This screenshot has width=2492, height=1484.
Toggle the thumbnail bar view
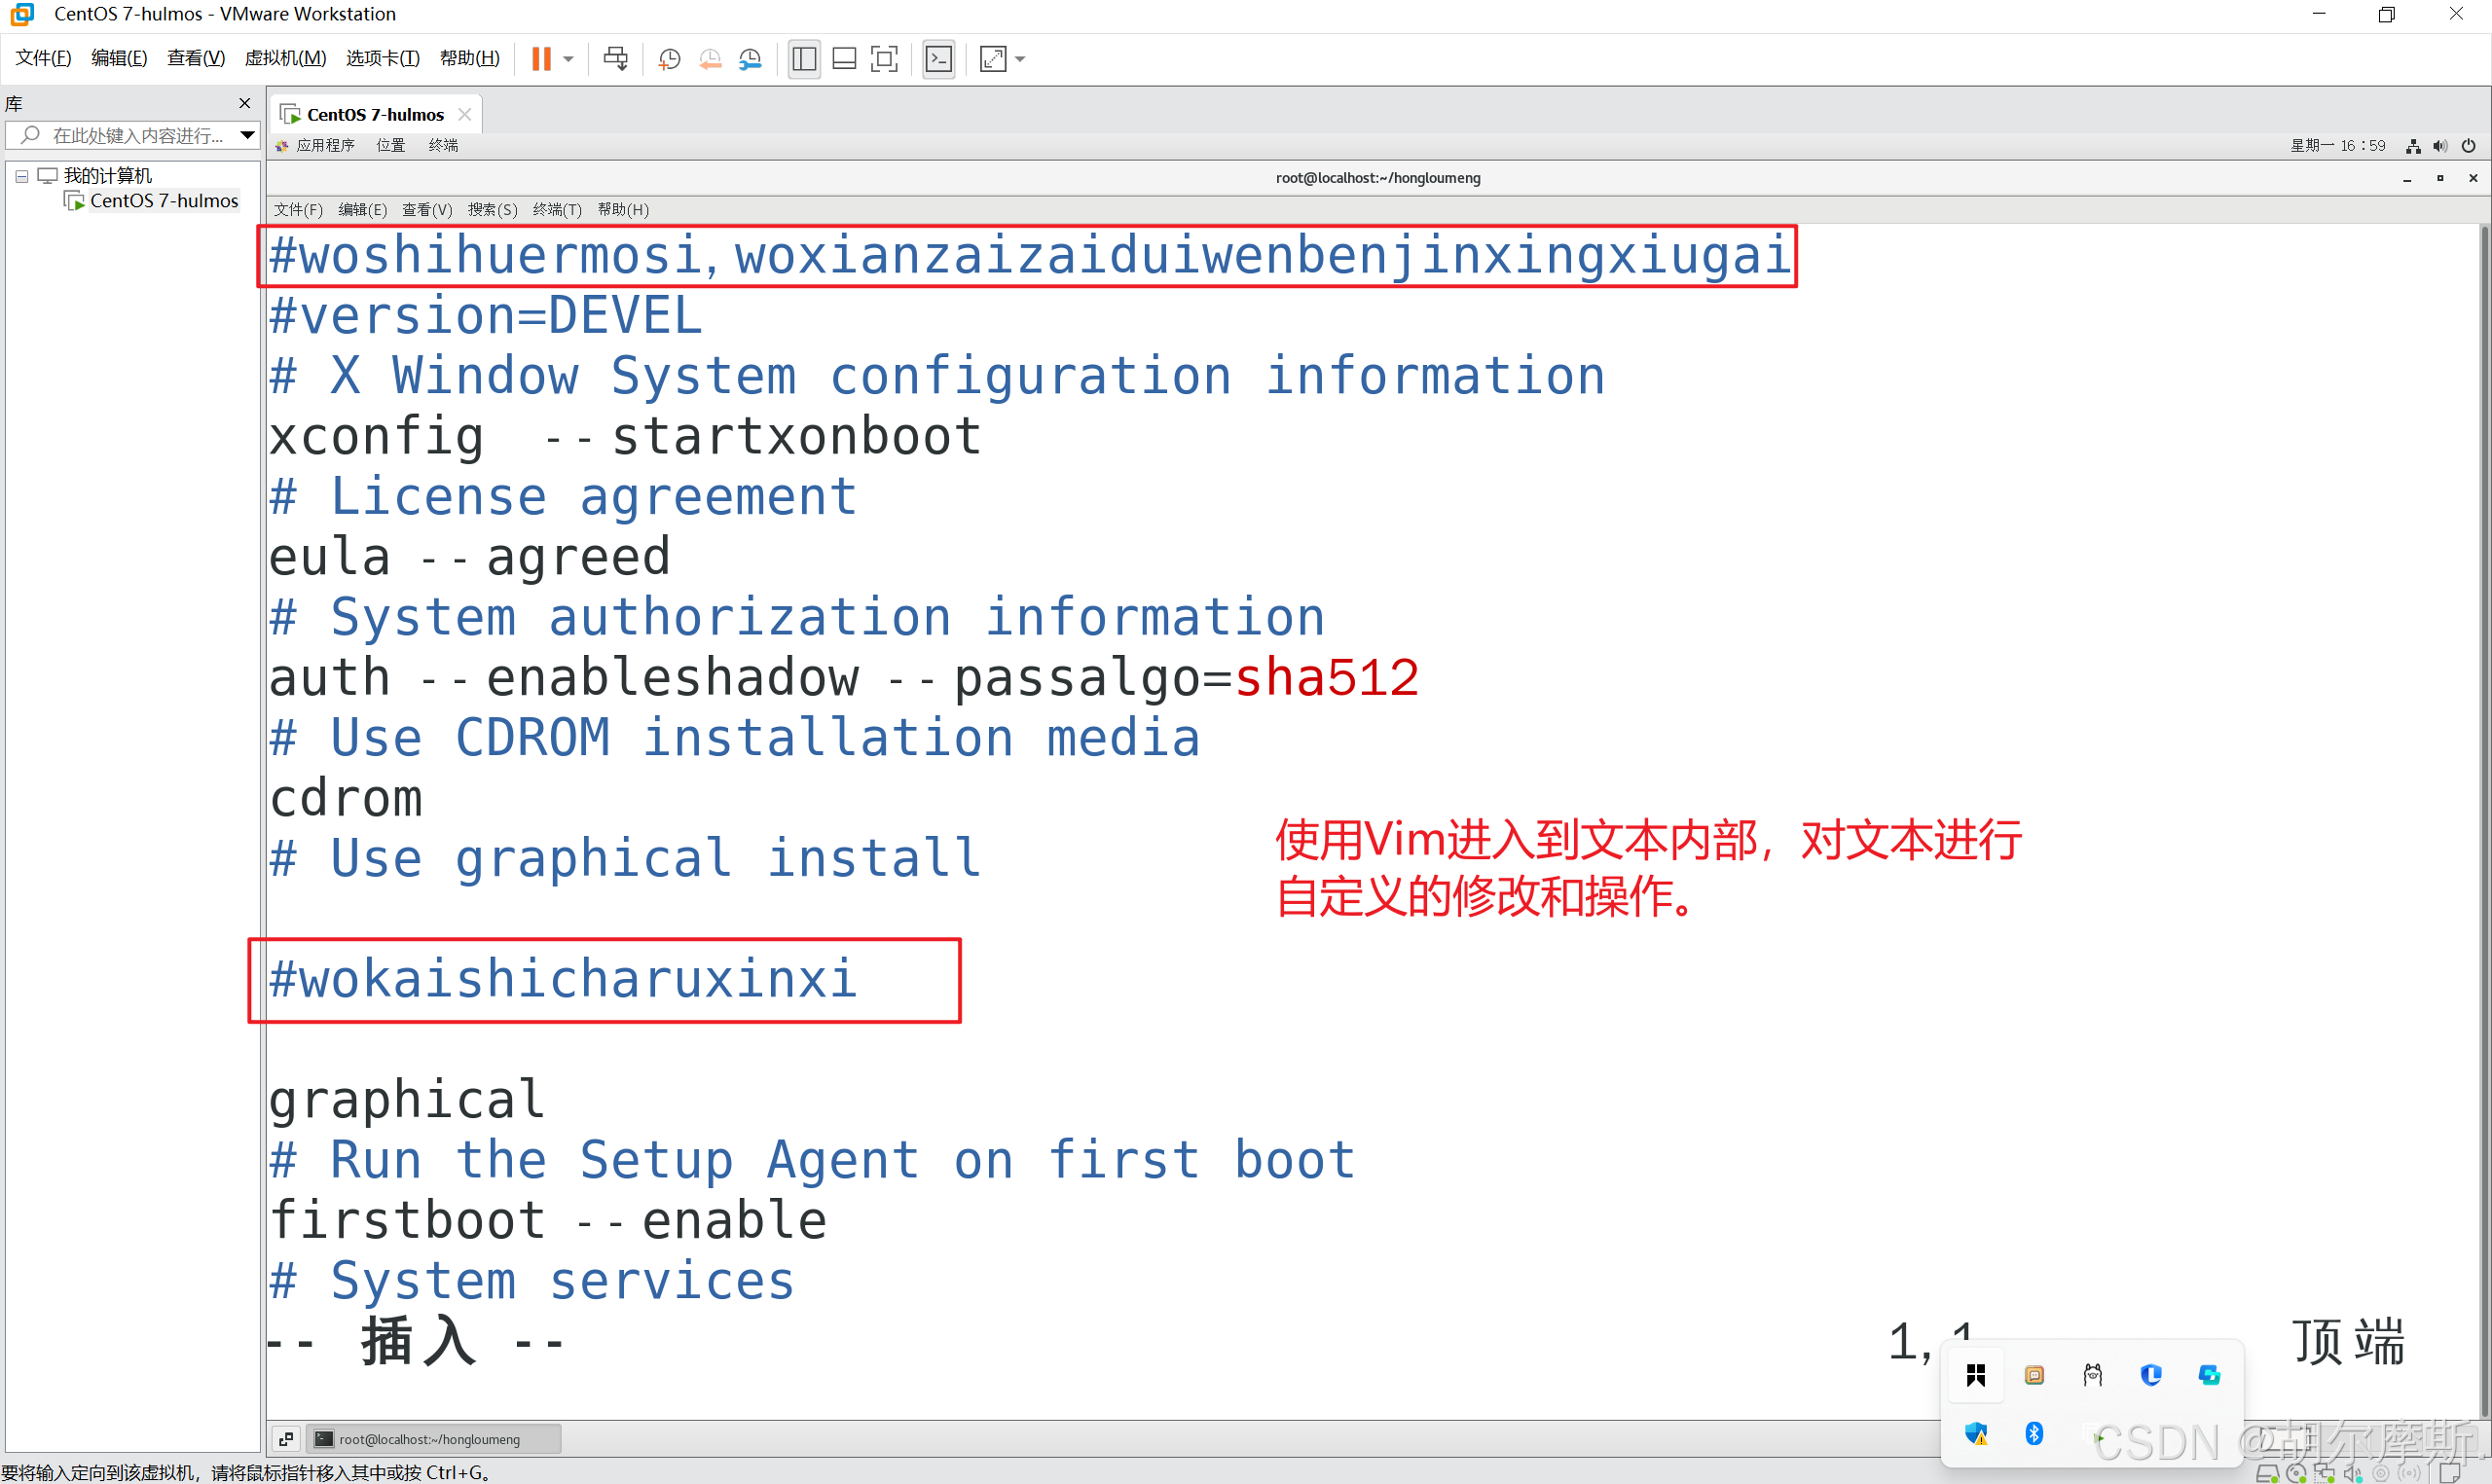[x=844, y=59]
